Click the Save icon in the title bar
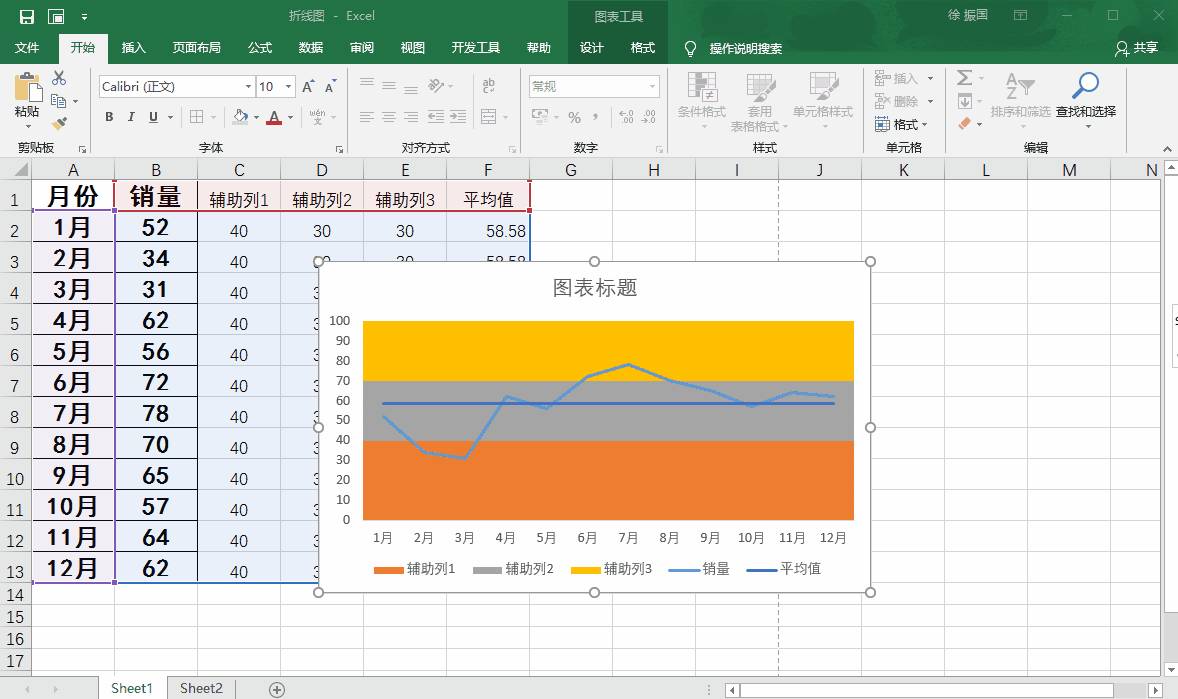 [x=26, y=17]
